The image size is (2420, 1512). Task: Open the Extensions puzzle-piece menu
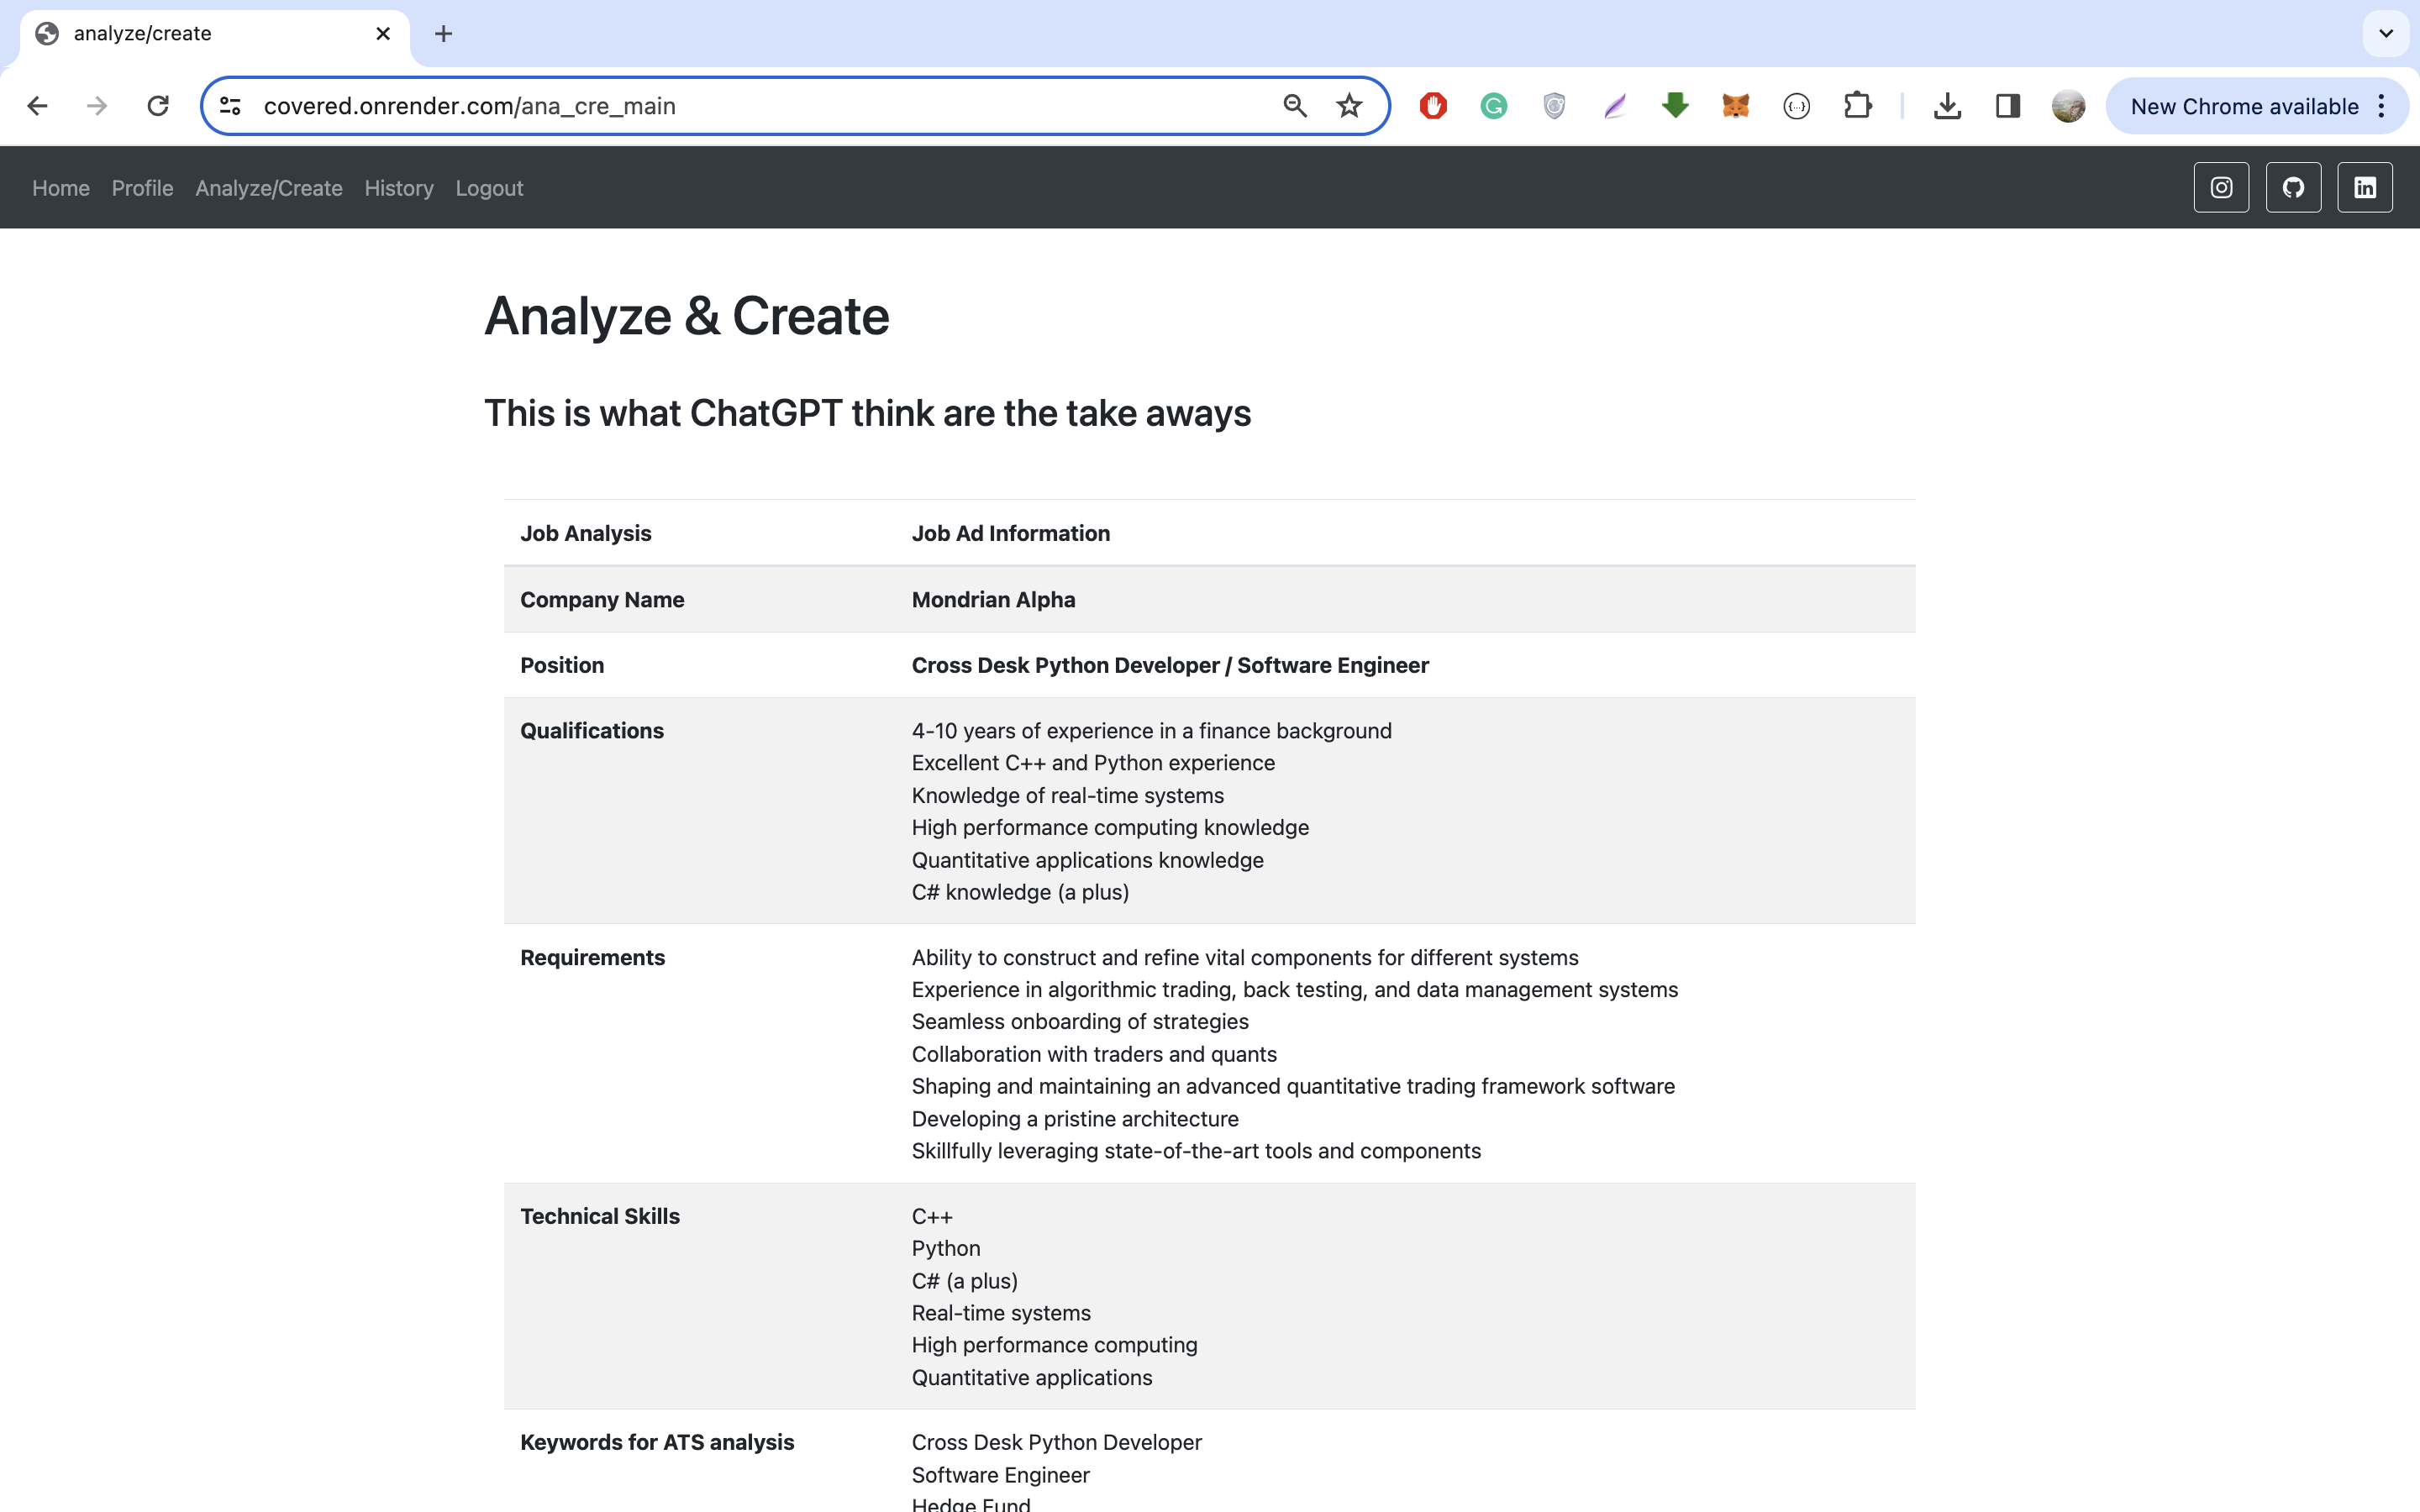[1857, 106]
